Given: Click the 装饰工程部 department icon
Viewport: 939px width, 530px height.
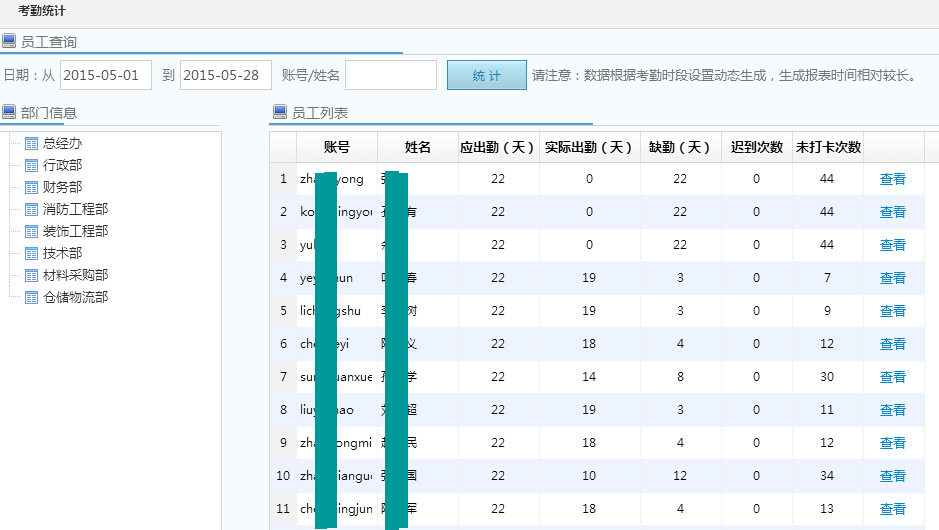Looking at the screenshot, I should pos(31,231).
